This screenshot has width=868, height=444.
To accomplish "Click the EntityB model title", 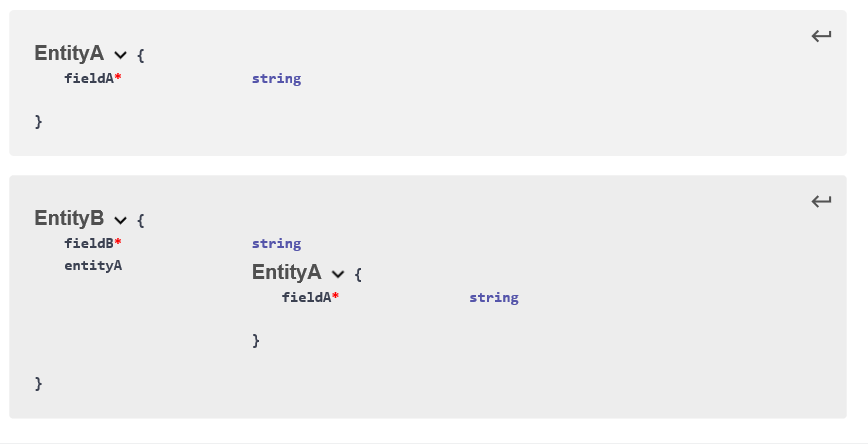I will coord(69,219).
